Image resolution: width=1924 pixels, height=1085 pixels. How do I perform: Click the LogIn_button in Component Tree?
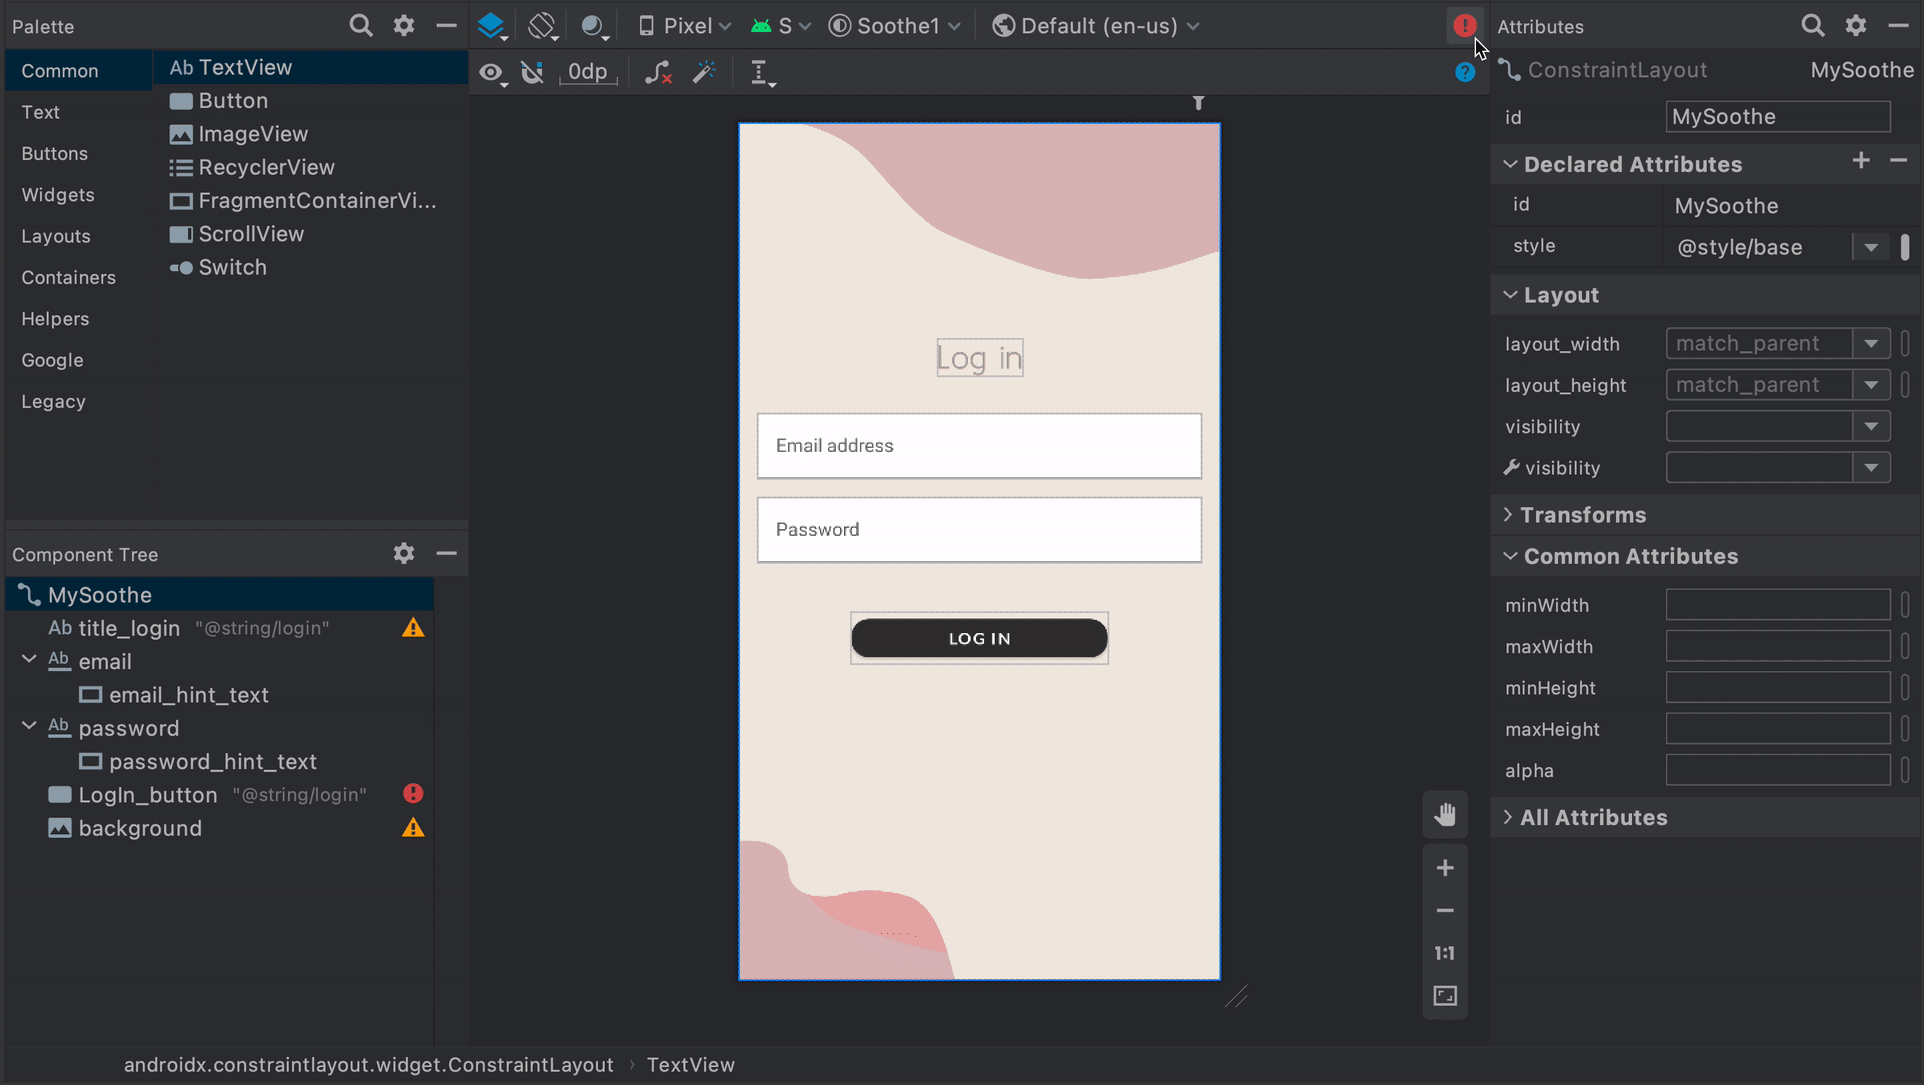tap(145, 794)
